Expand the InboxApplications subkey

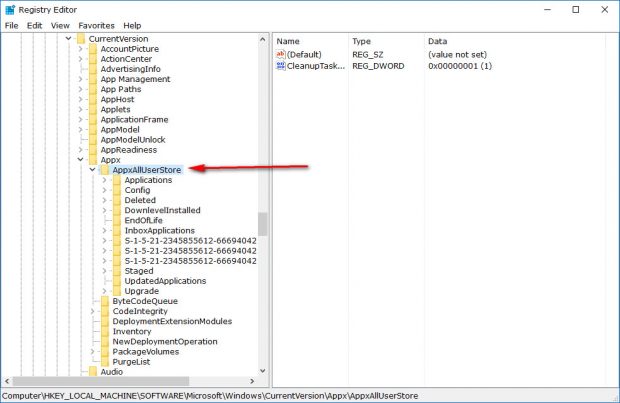coord(104,230)
